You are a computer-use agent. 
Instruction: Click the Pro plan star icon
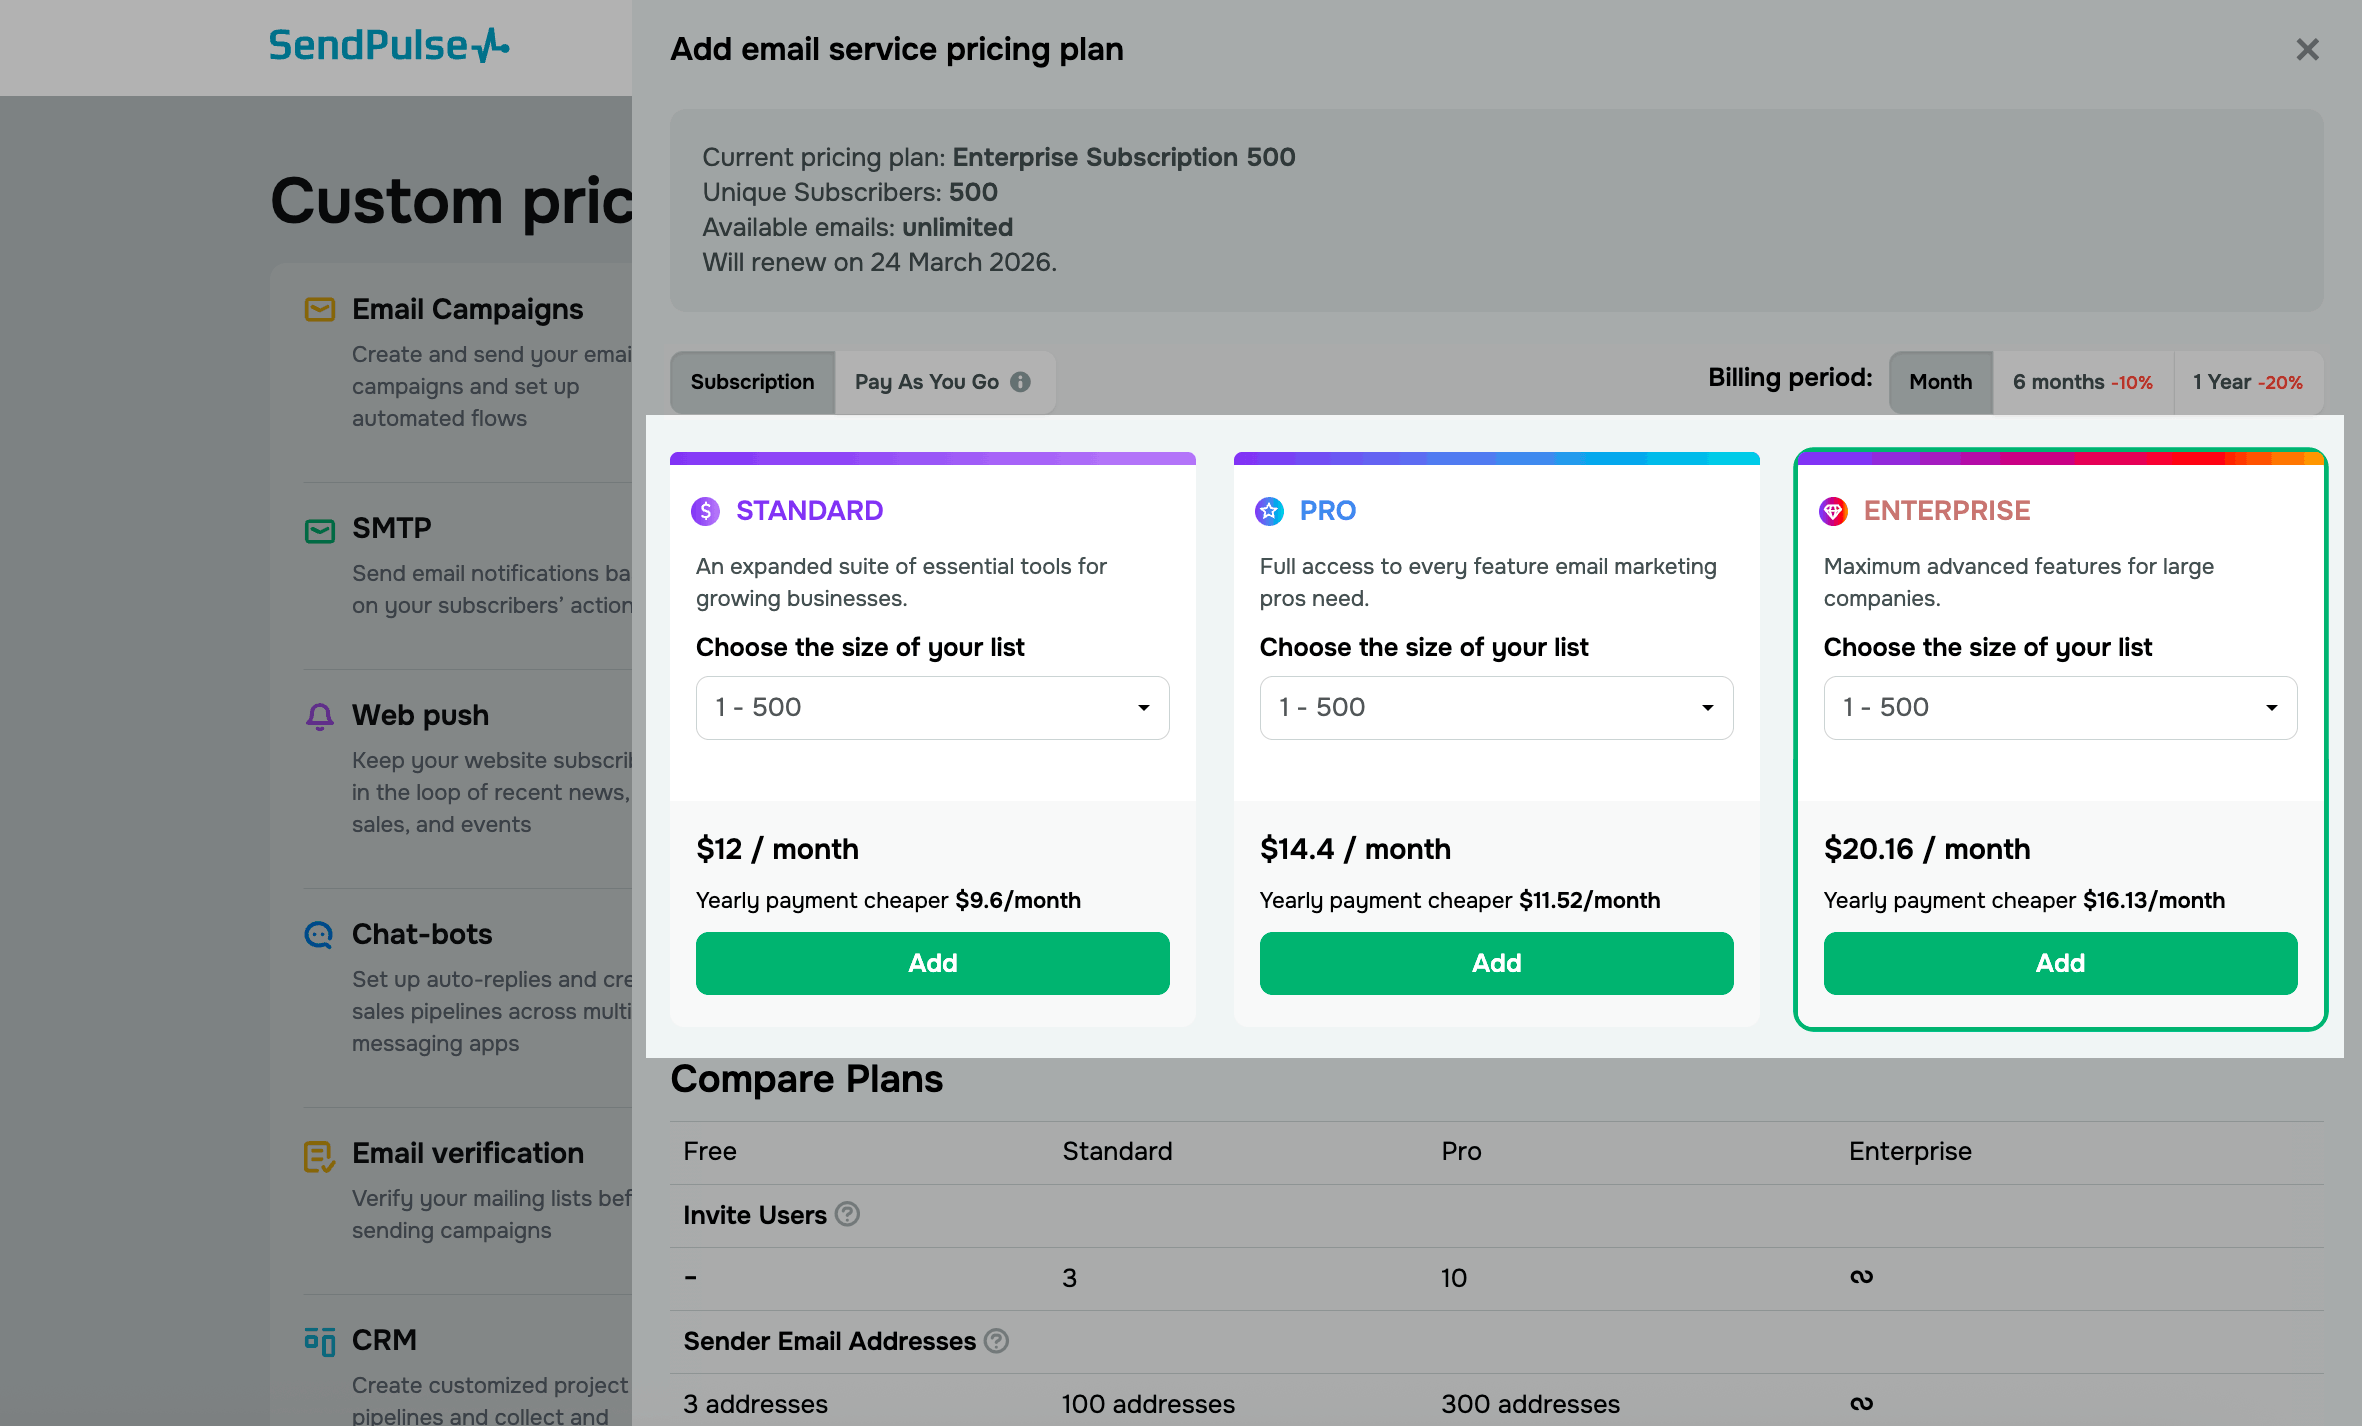pos(1269,511)
